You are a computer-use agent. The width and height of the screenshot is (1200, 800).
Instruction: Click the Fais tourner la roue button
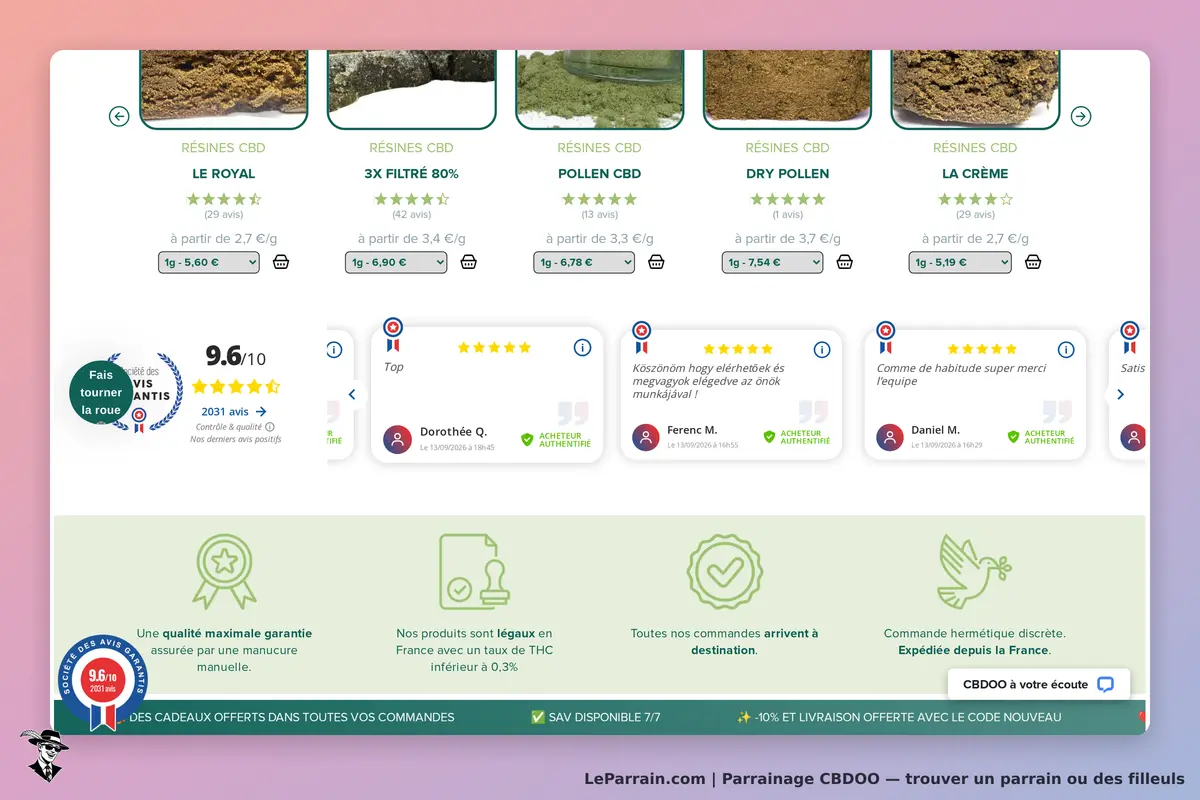click(101, 392)
